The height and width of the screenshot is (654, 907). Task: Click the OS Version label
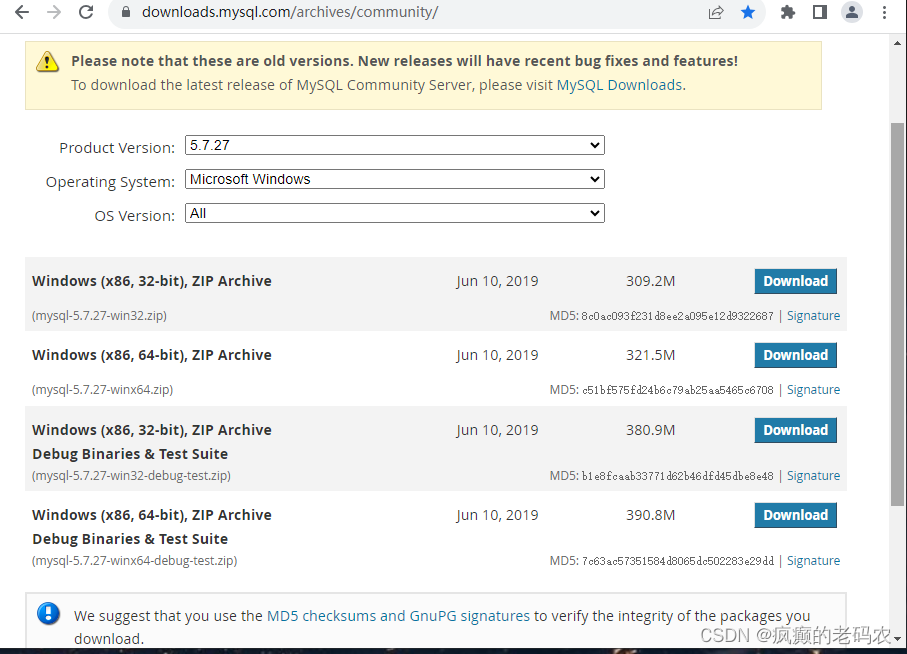click(135, 216)
